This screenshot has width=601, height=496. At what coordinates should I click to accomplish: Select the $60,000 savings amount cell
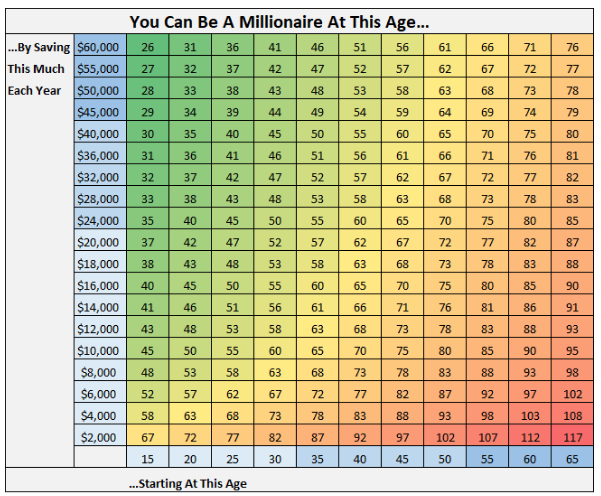click(x=97, y=47)
